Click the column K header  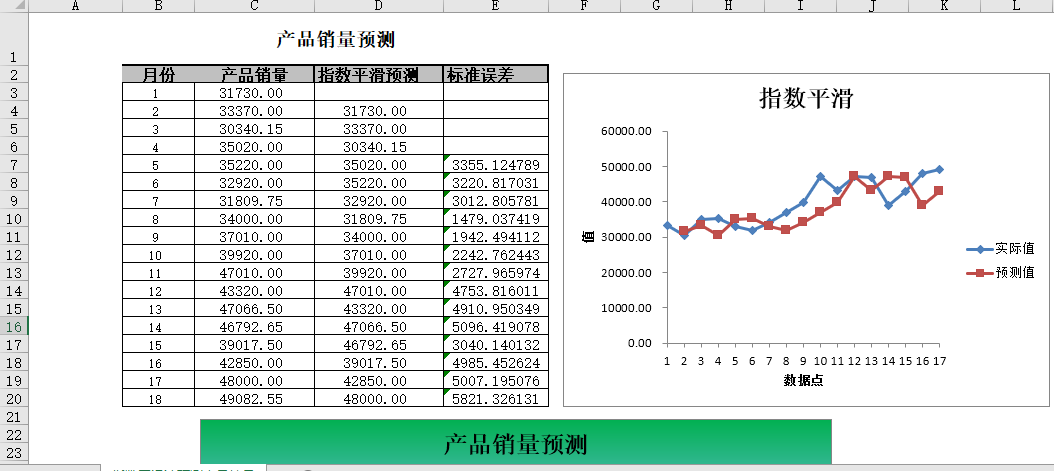coord(943,7)
